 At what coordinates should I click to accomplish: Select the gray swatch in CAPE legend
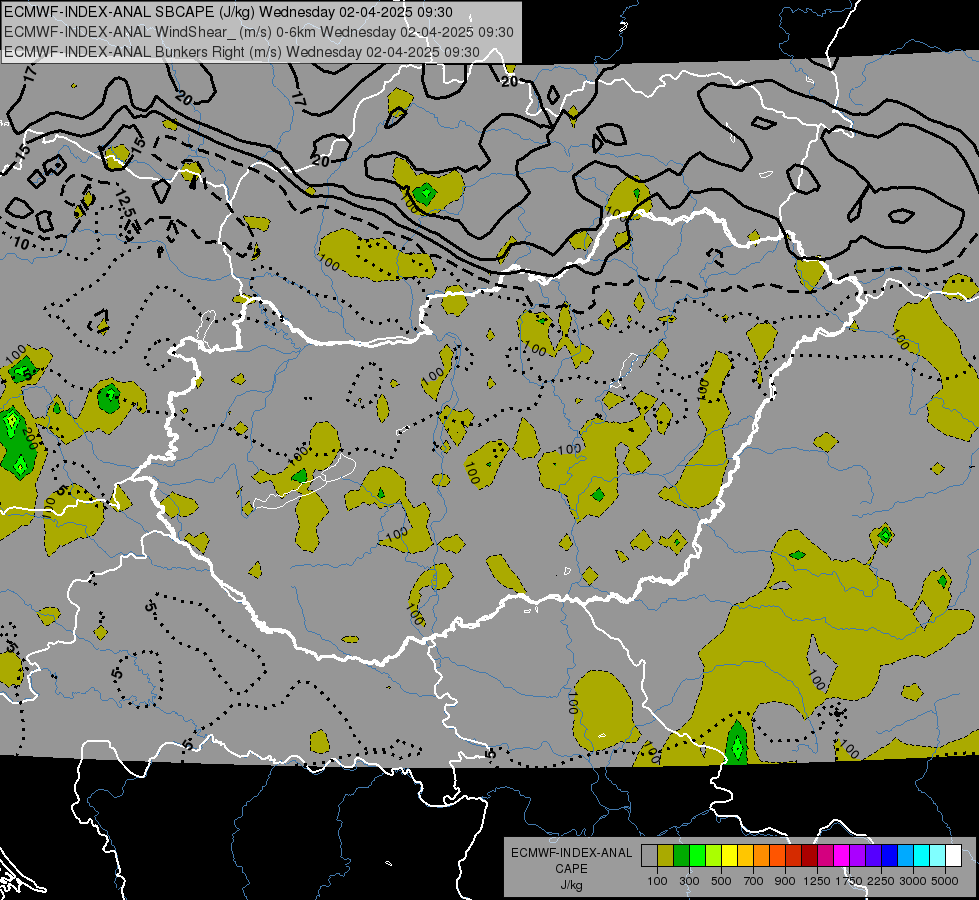(x=649, y=855)
